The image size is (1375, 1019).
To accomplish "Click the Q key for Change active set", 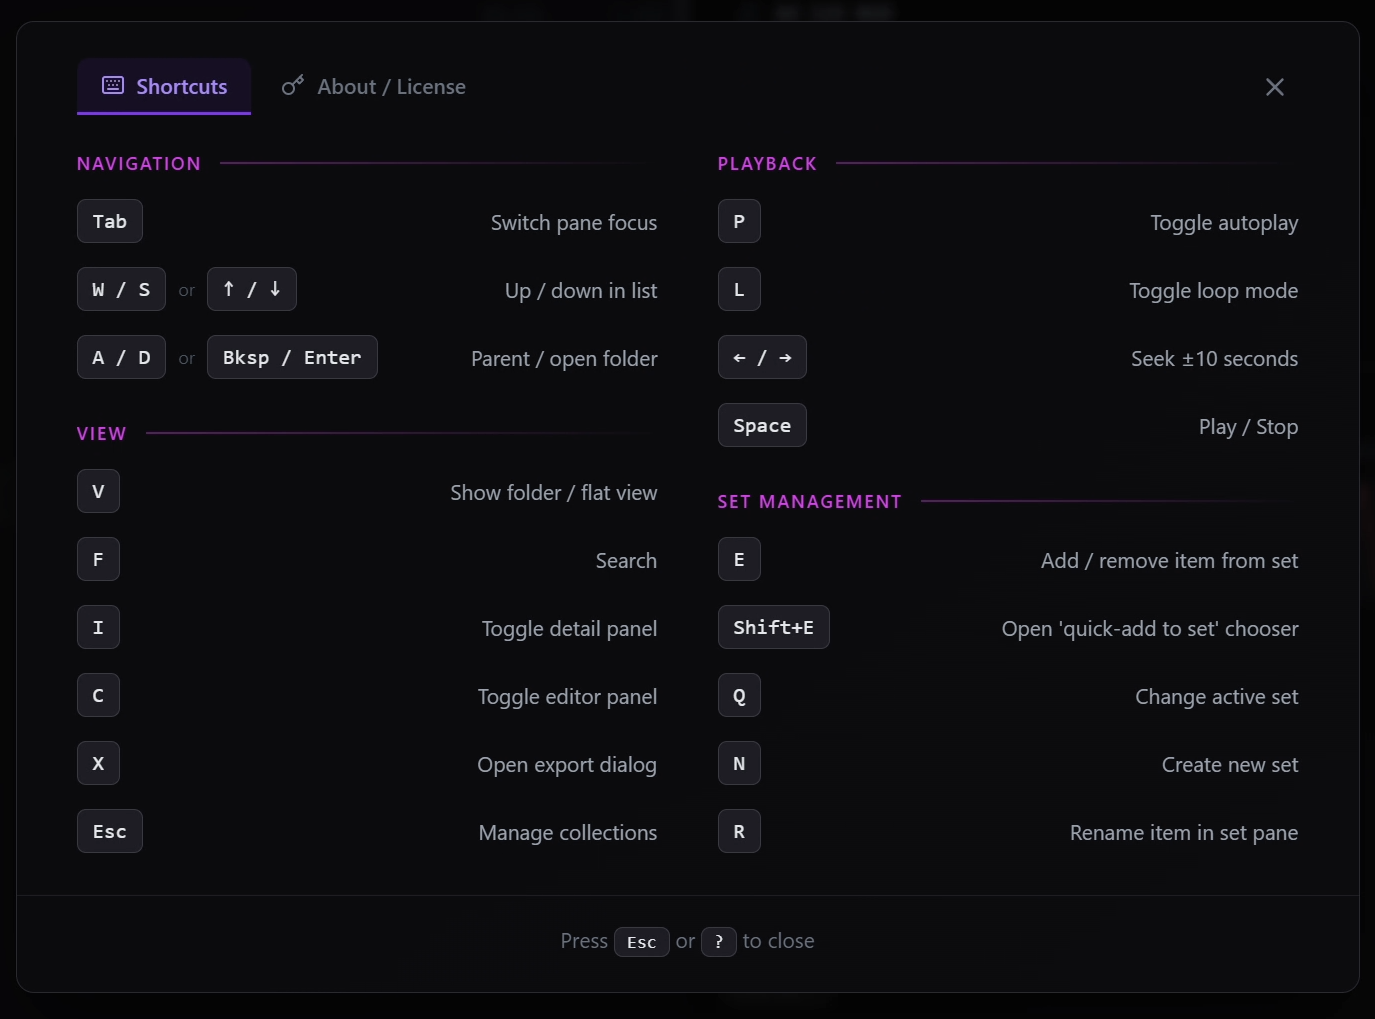I will click(x=739, y=696).
